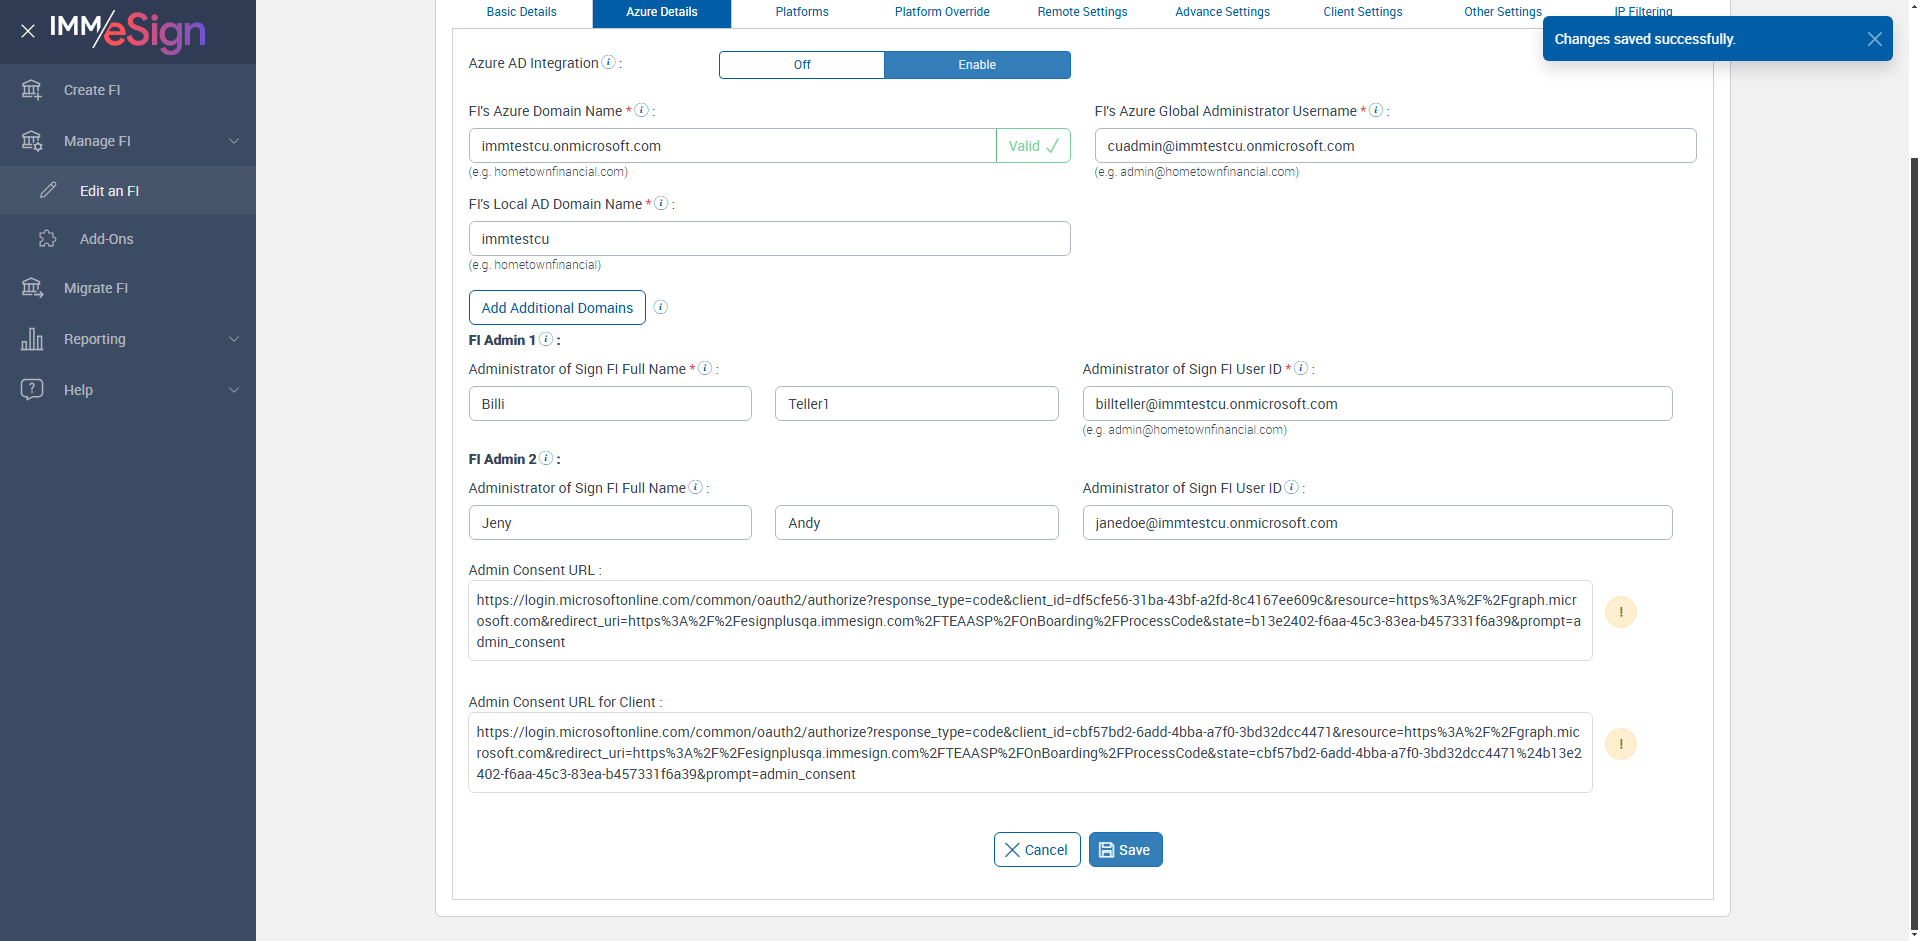
Task: Open the Platforms tab
Action: [x=802, y=13]
